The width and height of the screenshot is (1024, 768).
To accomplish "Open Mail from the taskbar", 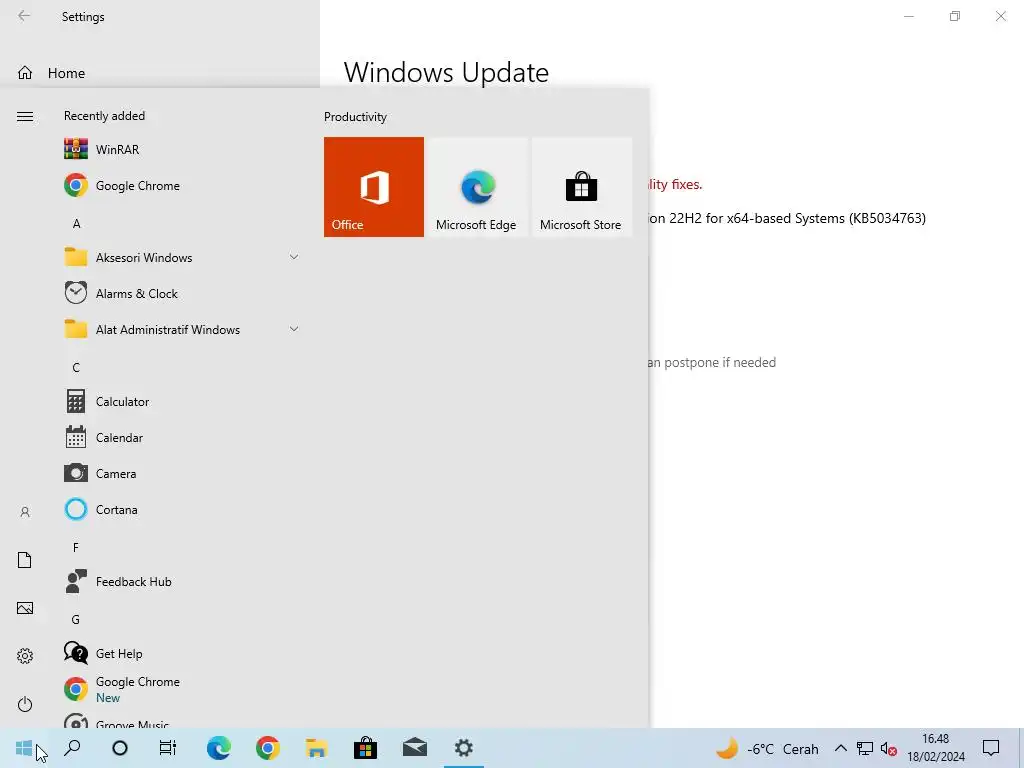I will (x=415, y=748).
